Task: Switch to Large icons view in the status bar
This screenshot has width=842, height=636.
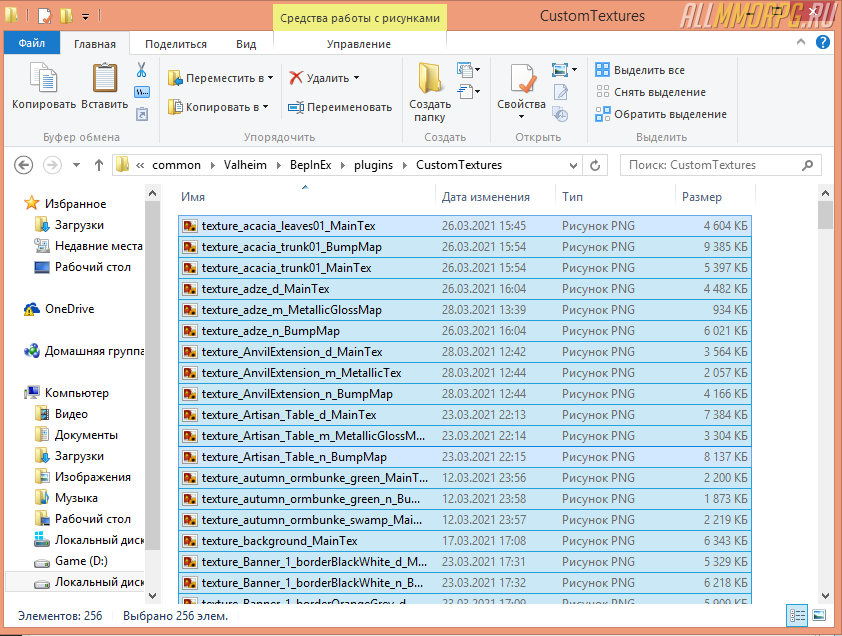Action: (x=819, y=615)
